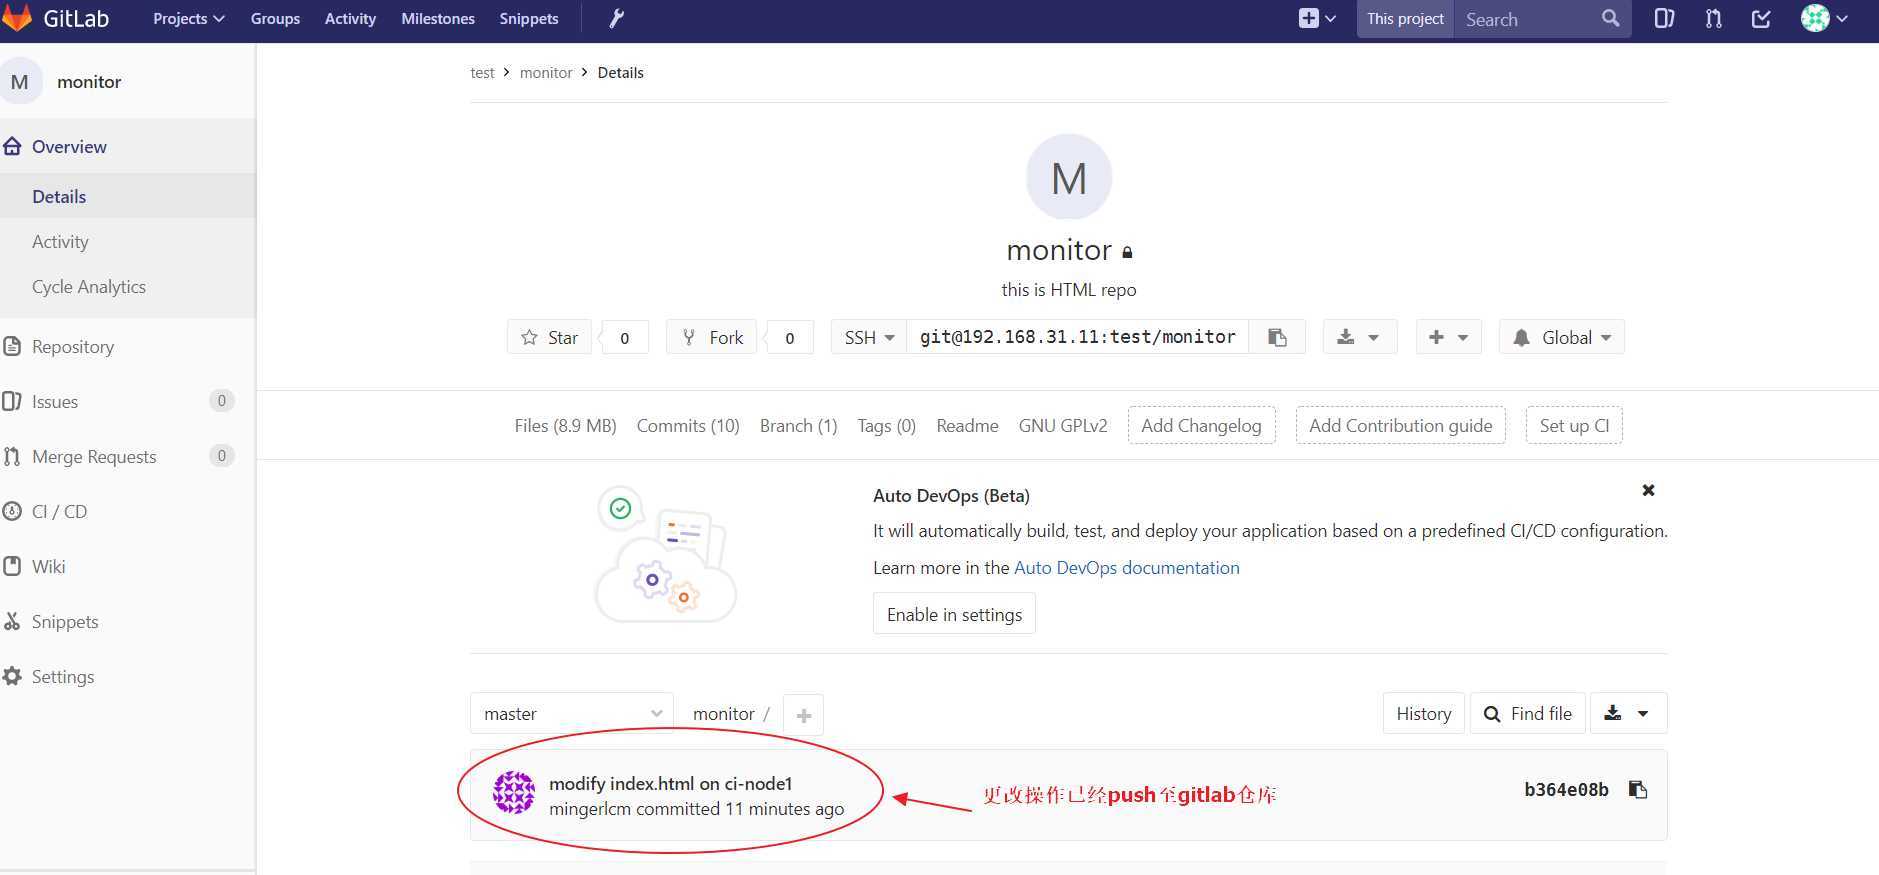Open the plus dropdown beside notifications
The width and height of the screenshot is (1879, 875).
coord(1448,337)
